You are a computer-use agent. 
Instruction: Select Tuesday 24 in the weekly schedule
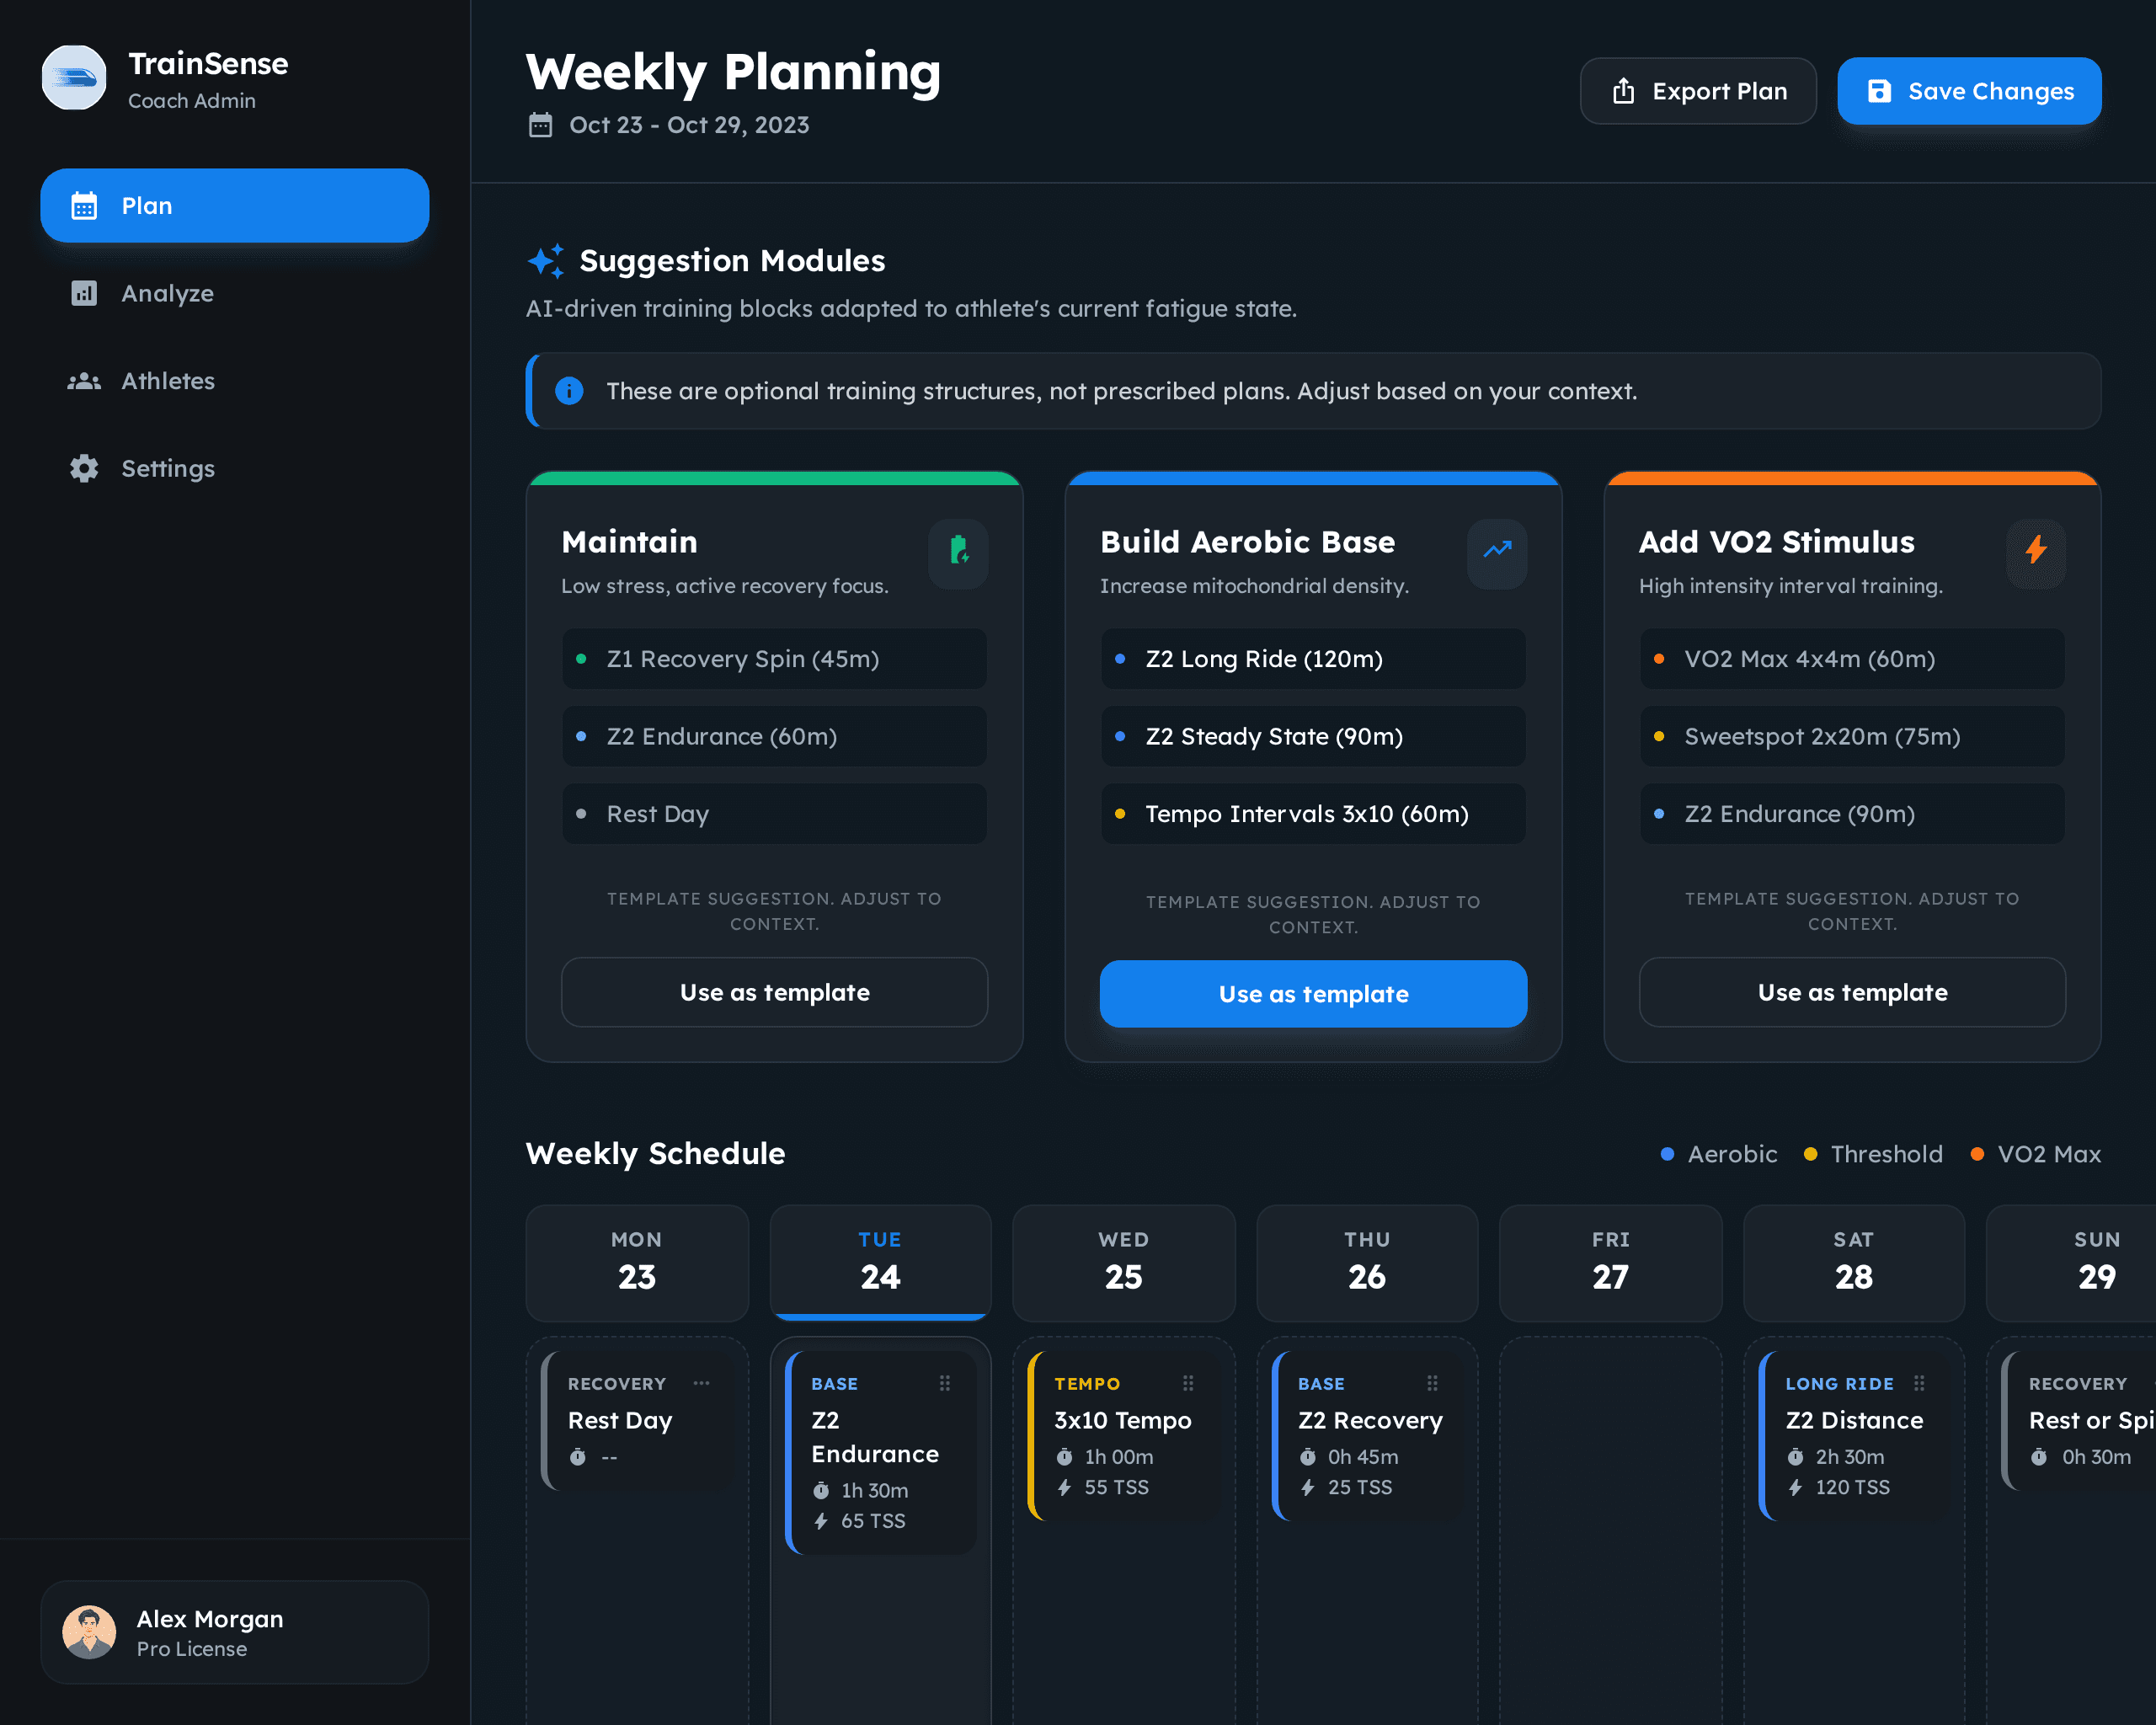pyautogui.click(x=880, y=1262)
